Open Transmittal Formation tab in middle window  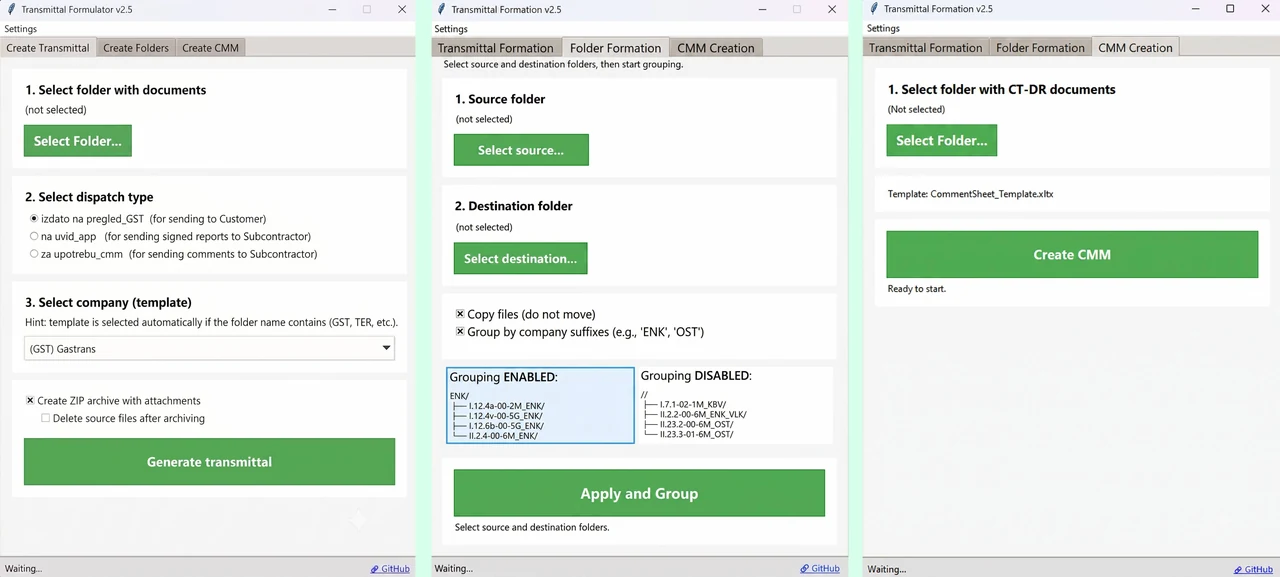[x=495, y=48]
